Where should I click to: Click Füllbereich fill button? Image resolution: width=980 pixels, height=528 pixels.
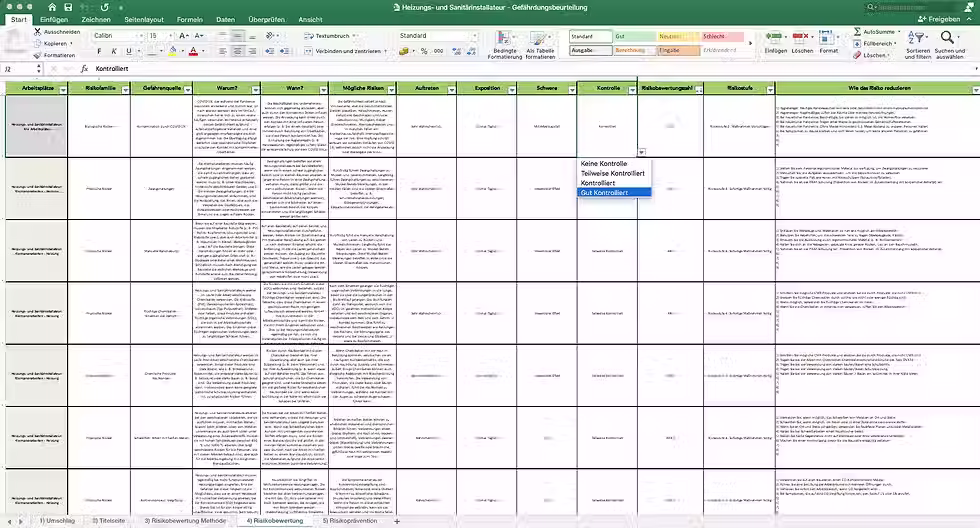click(x=874, y=43)
